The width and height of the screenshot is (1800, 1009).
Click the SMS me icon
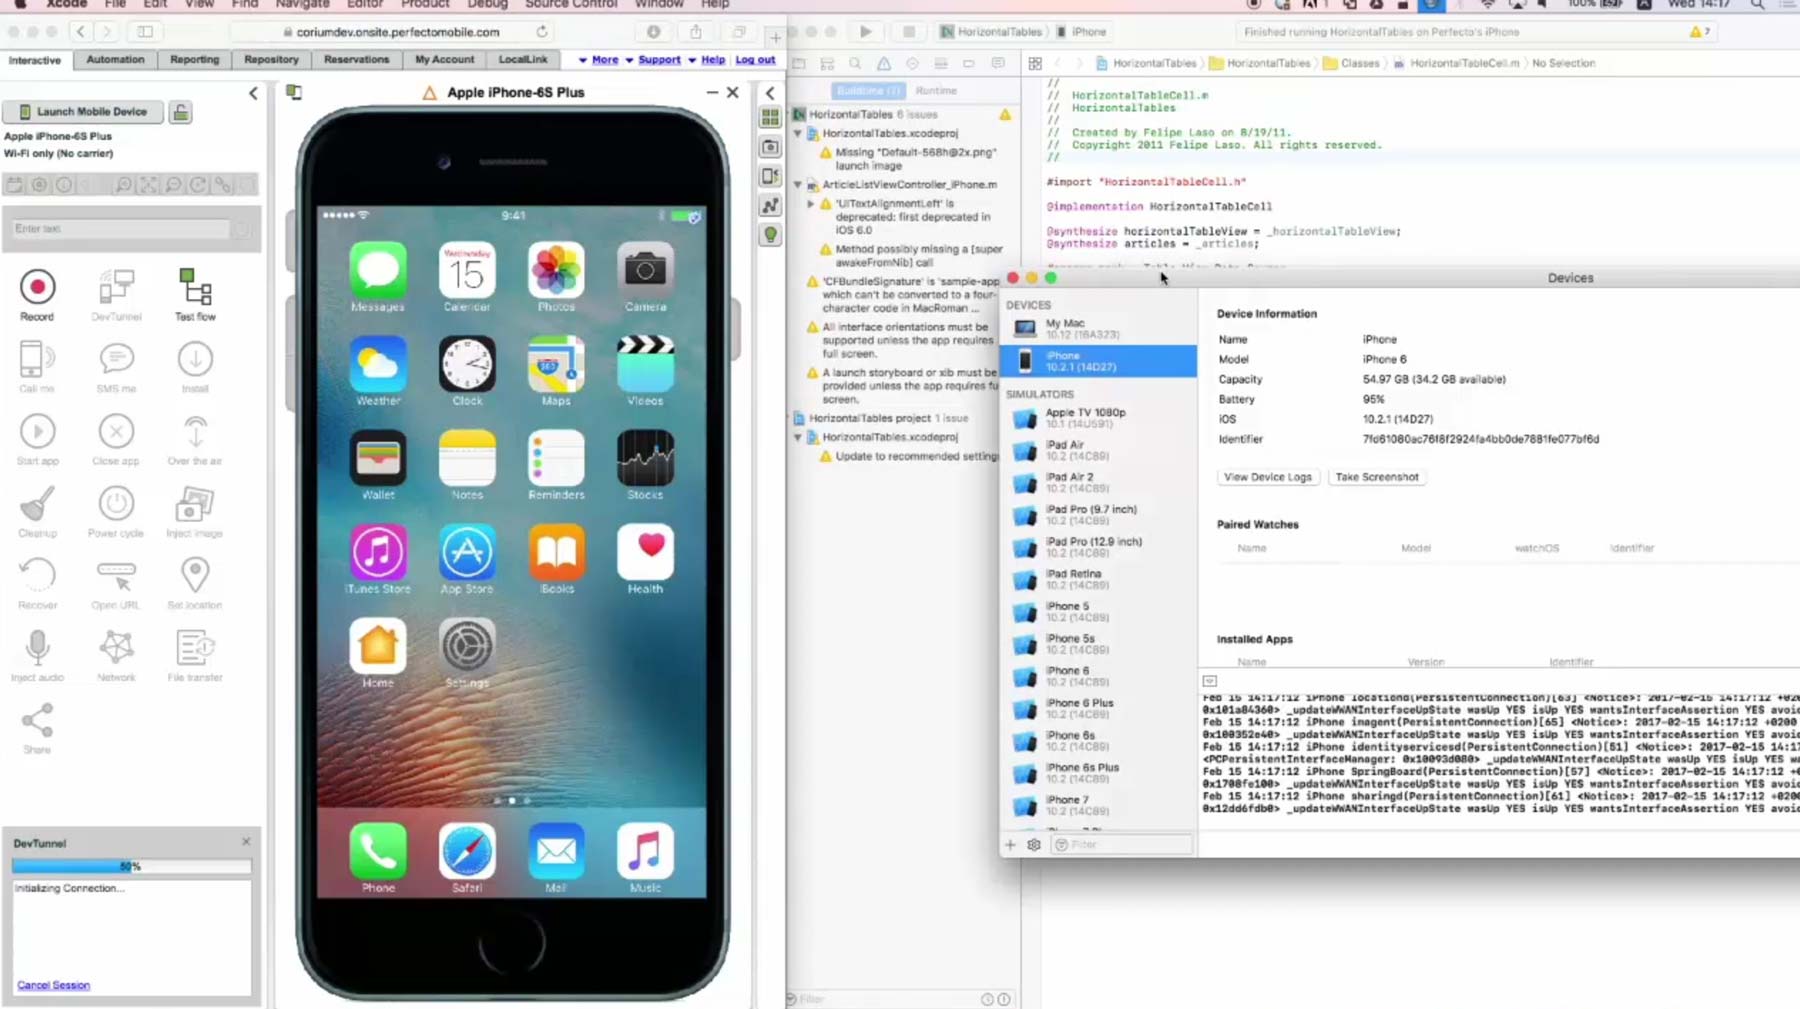pyautogui.click(x=116, y=360)
